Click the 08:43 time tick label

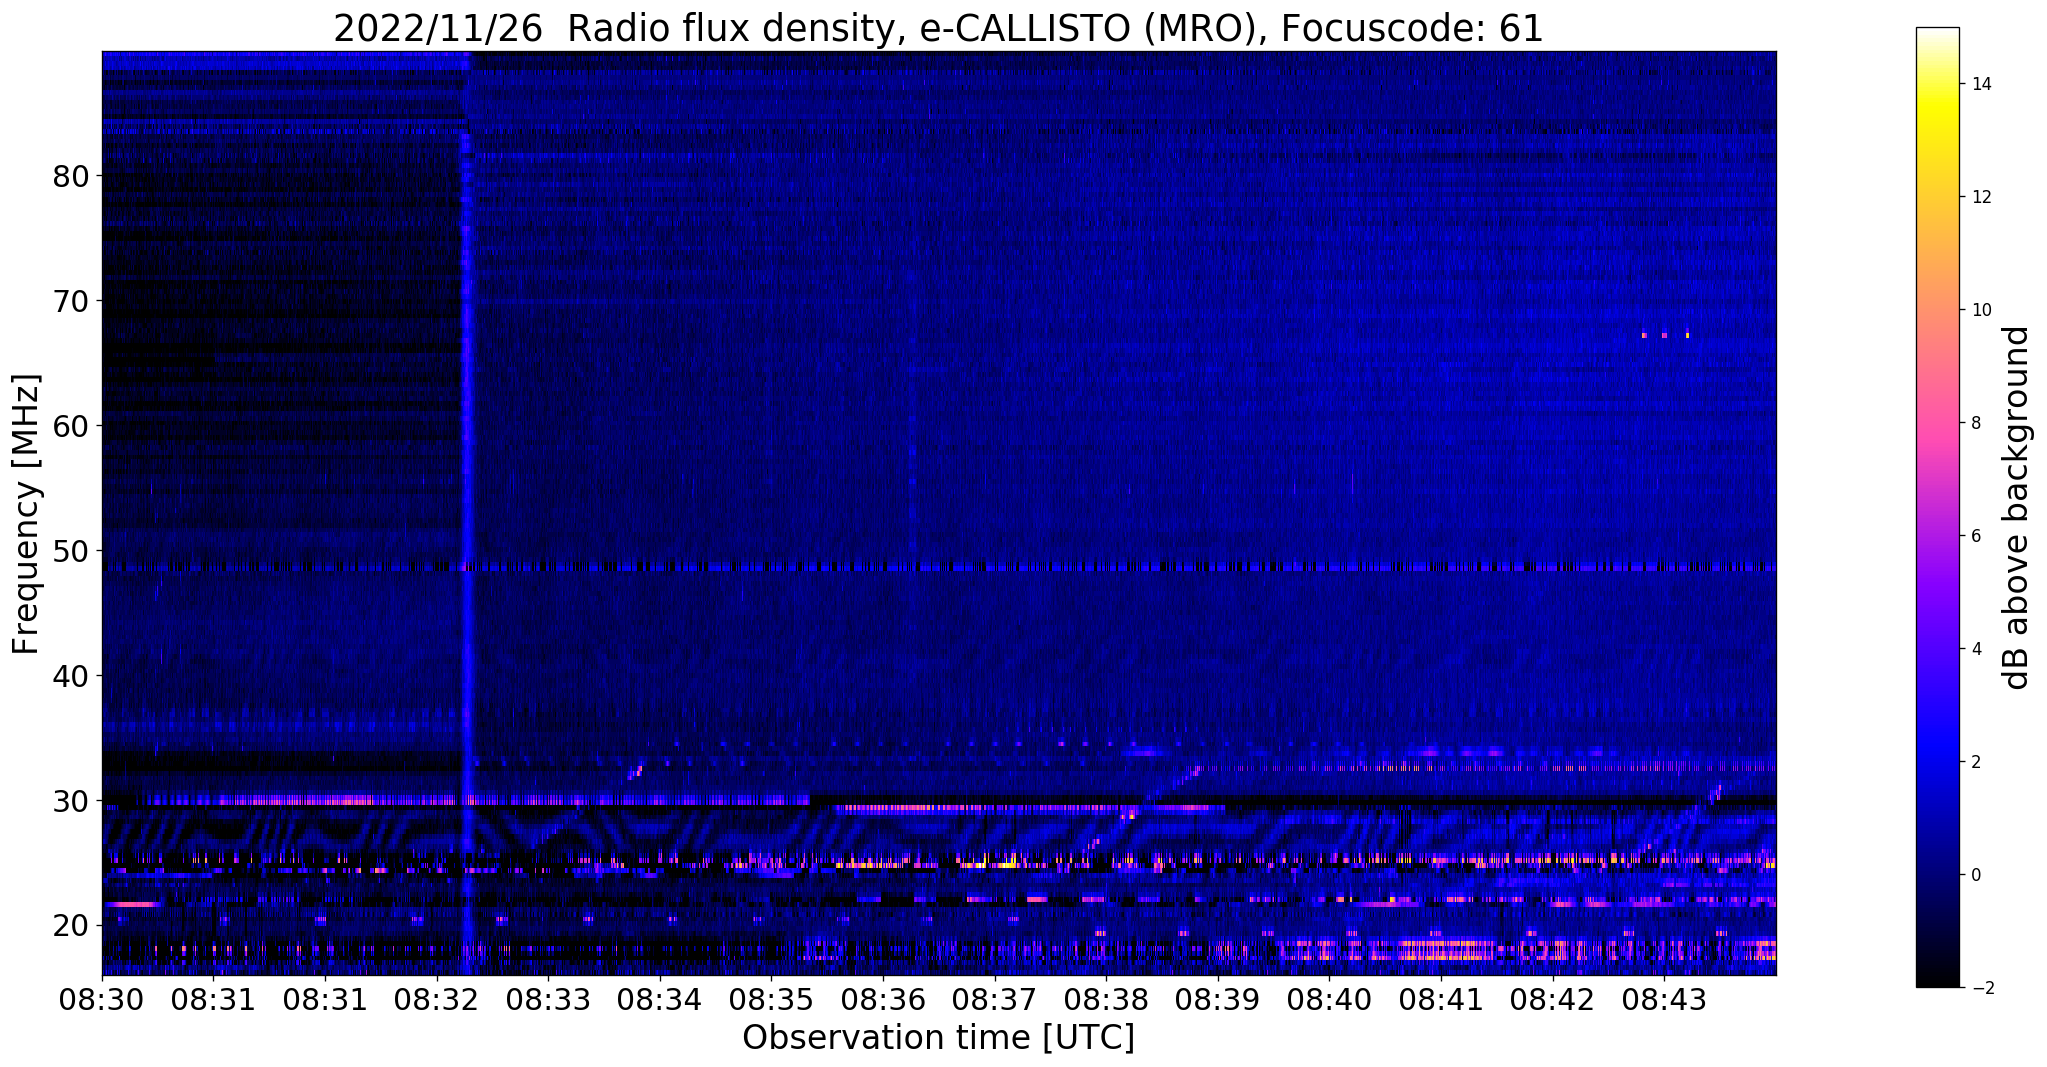coord(1664,999)
